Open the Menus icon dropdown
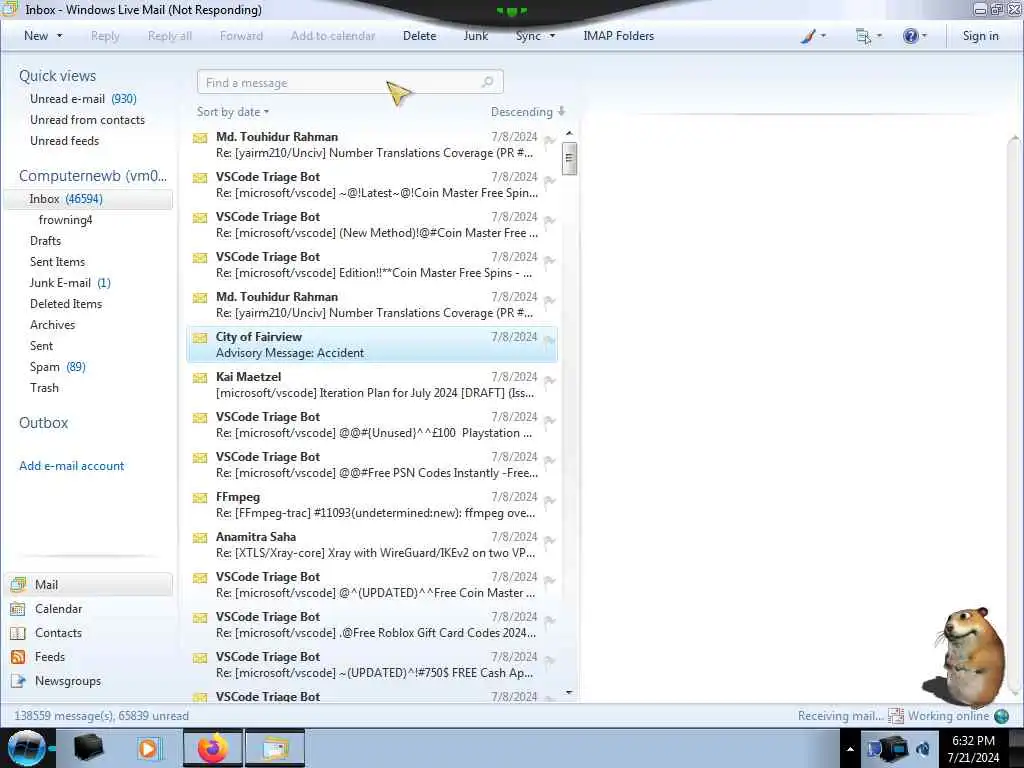Viewport: 1024px width, 768px height. [869, 36]
